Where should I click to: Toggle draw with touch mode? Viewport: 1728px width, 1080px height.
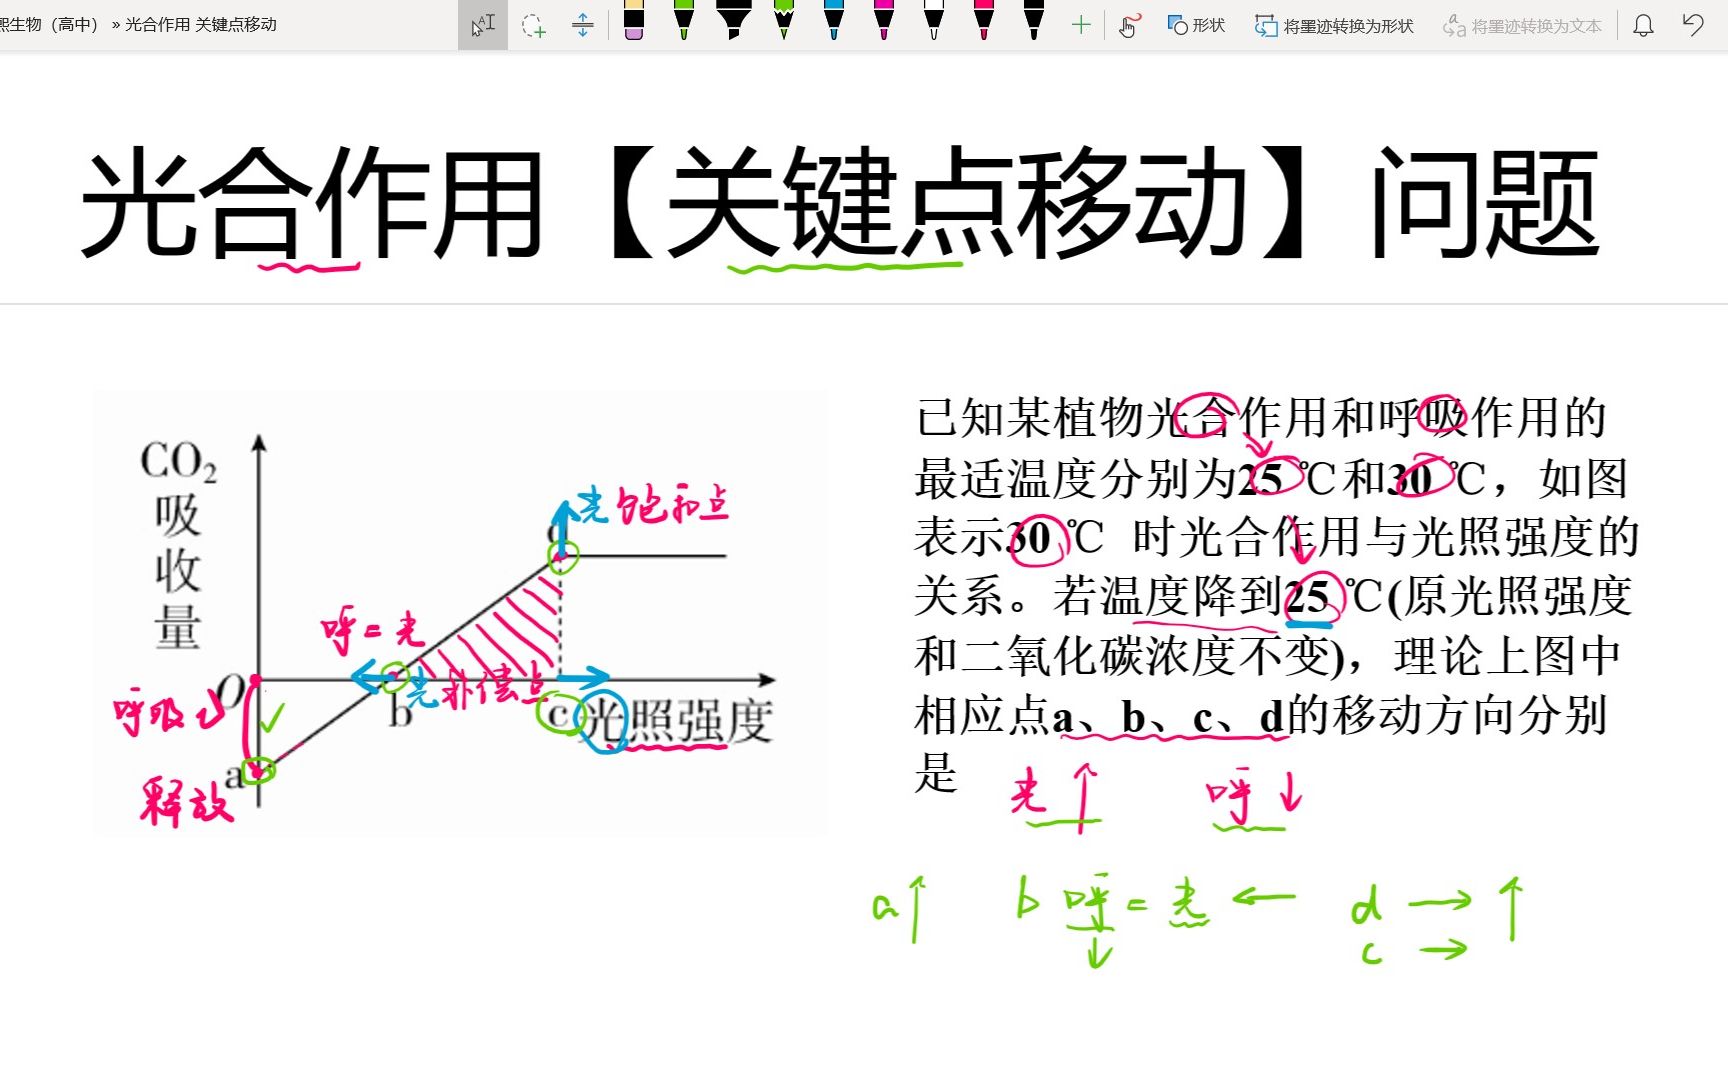click(1129, 25)
